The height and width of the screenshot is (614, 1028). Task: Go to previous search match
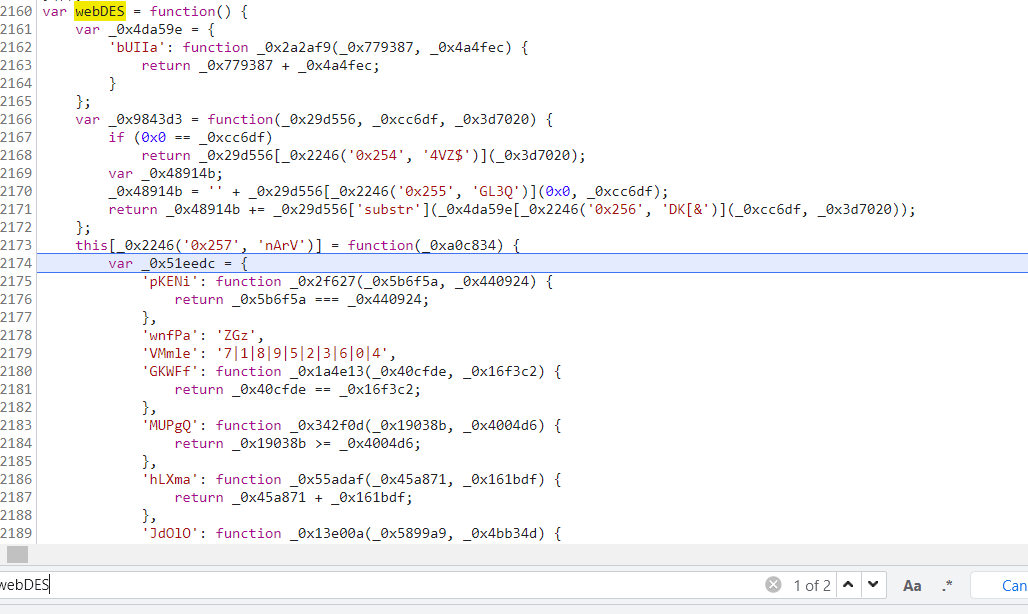848,585
